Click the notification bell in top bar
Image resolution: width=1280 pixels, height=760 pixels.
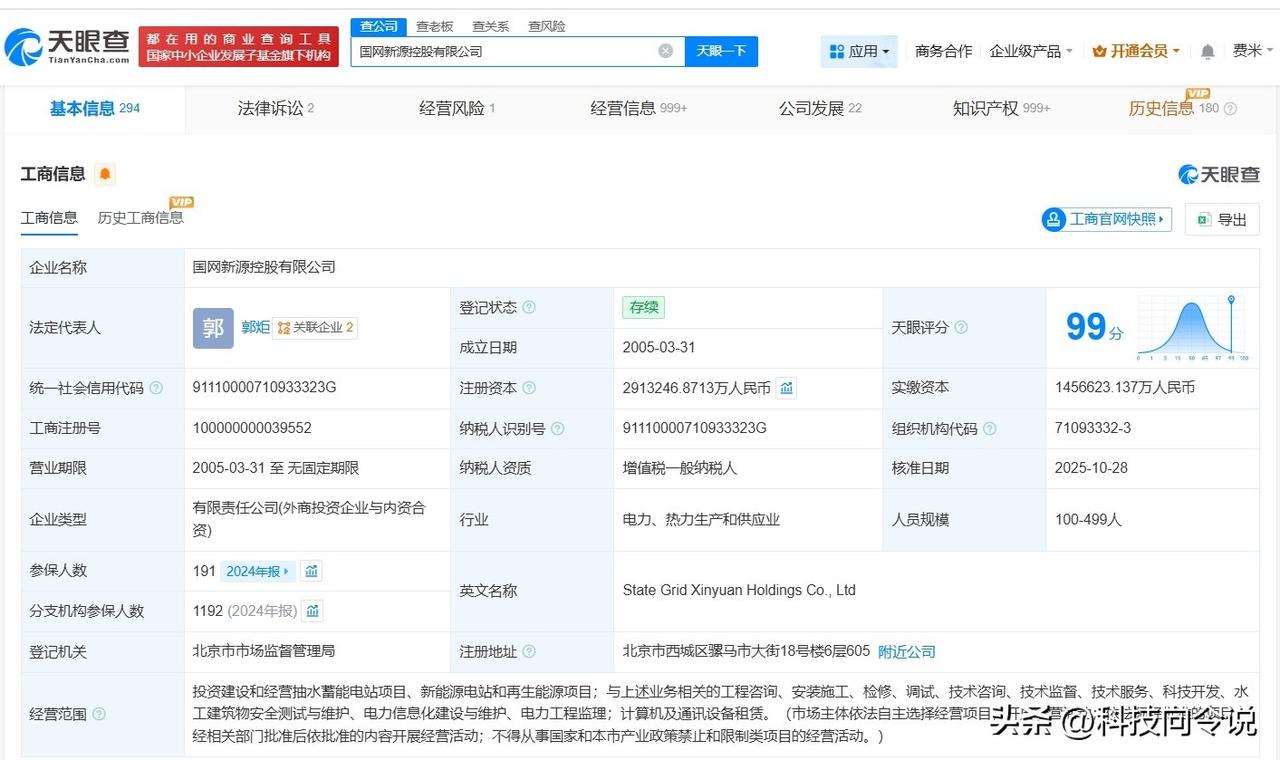[1208, 51]
